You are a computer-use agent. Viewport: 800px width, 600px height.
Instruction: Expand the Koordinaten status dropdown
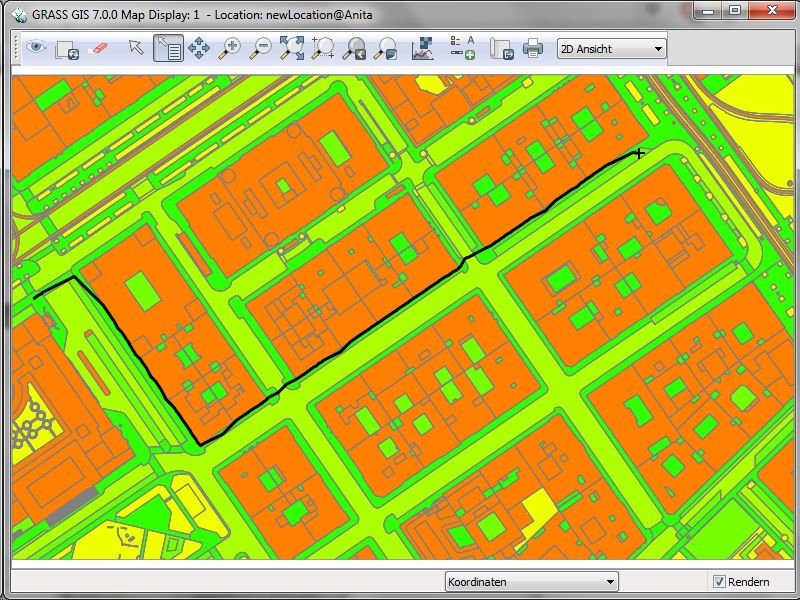click(531, 582)
